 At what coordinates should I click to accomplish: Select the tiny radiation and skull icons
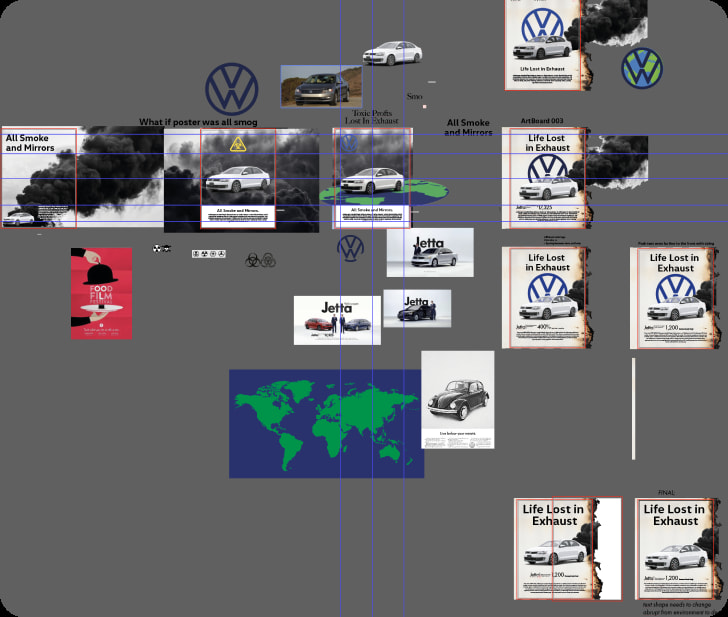pos(162,248)
